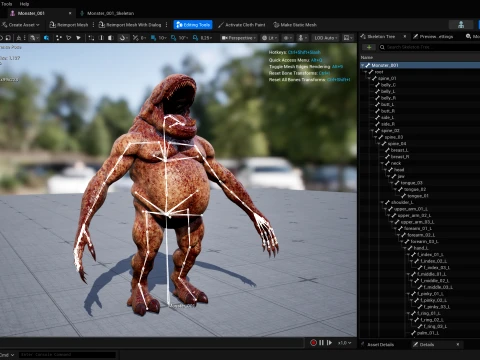Open the x1.0 playback speed dropdown

point(344,343)
